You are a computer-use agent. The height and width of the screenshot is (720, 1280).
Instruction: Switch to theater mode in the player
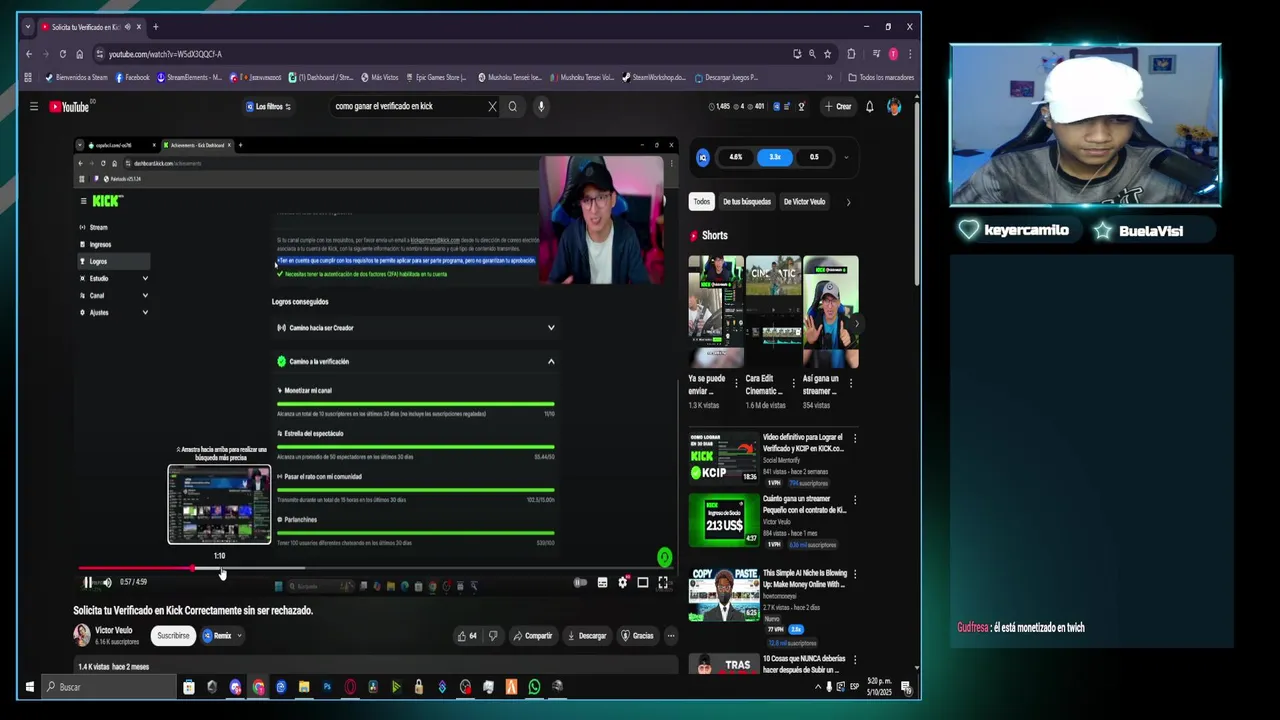[x=643, y=582]
